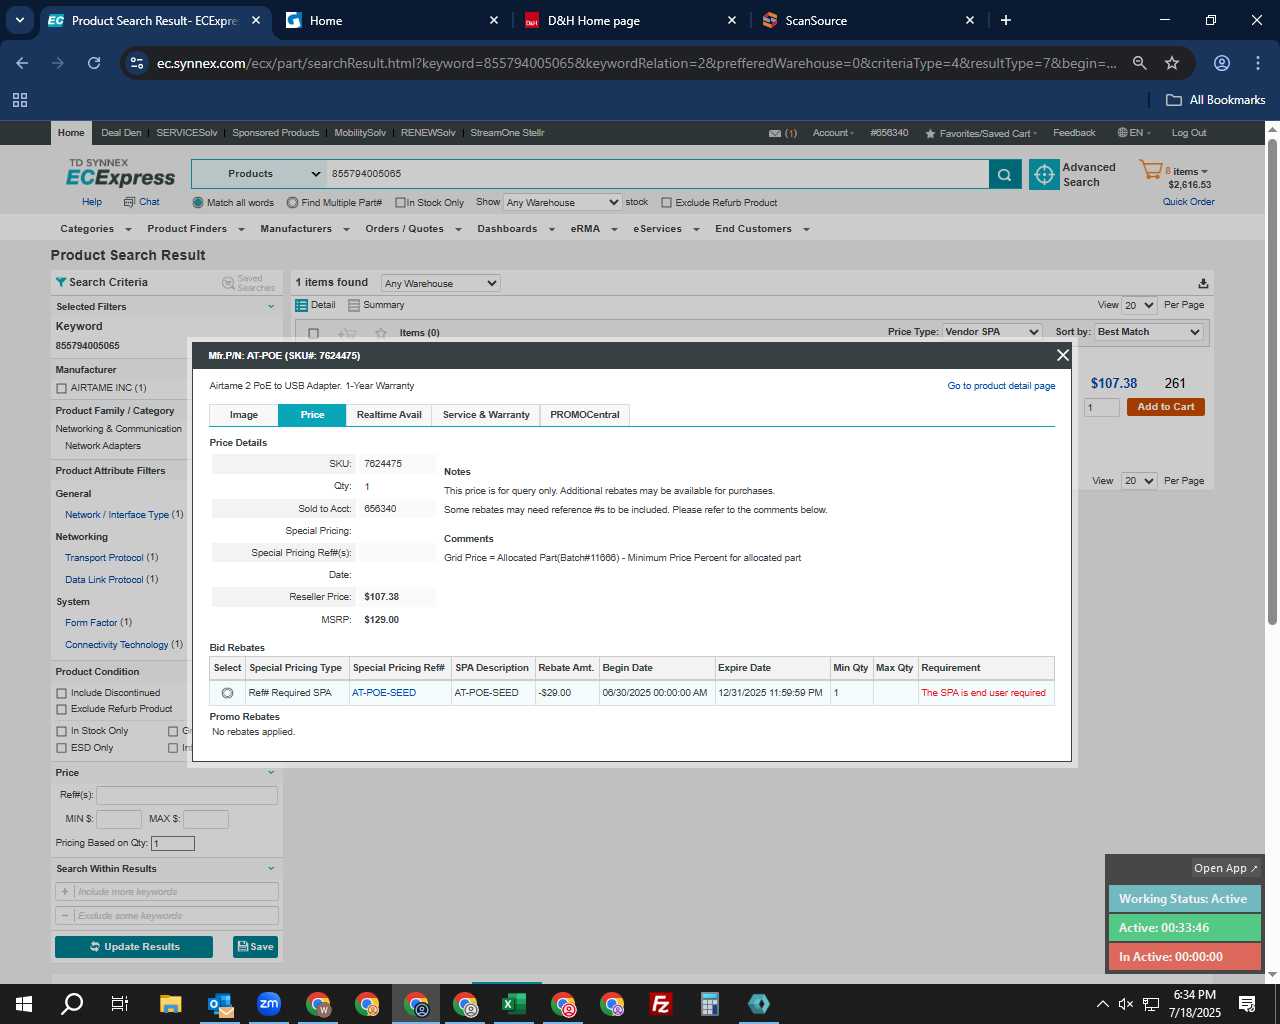
Task: Click keyword search input field
Action: [x=657, y=174]
